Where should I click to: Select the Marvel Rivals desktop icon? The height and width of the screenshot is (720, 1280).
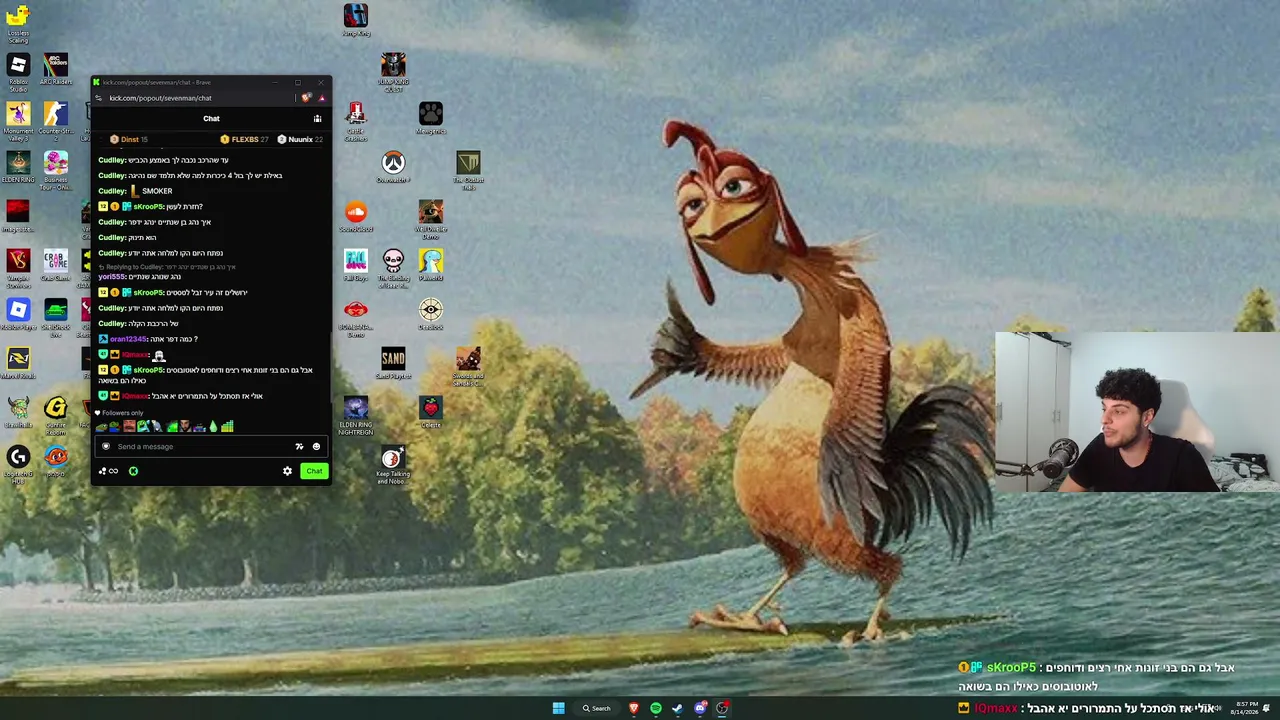point(18,363)
